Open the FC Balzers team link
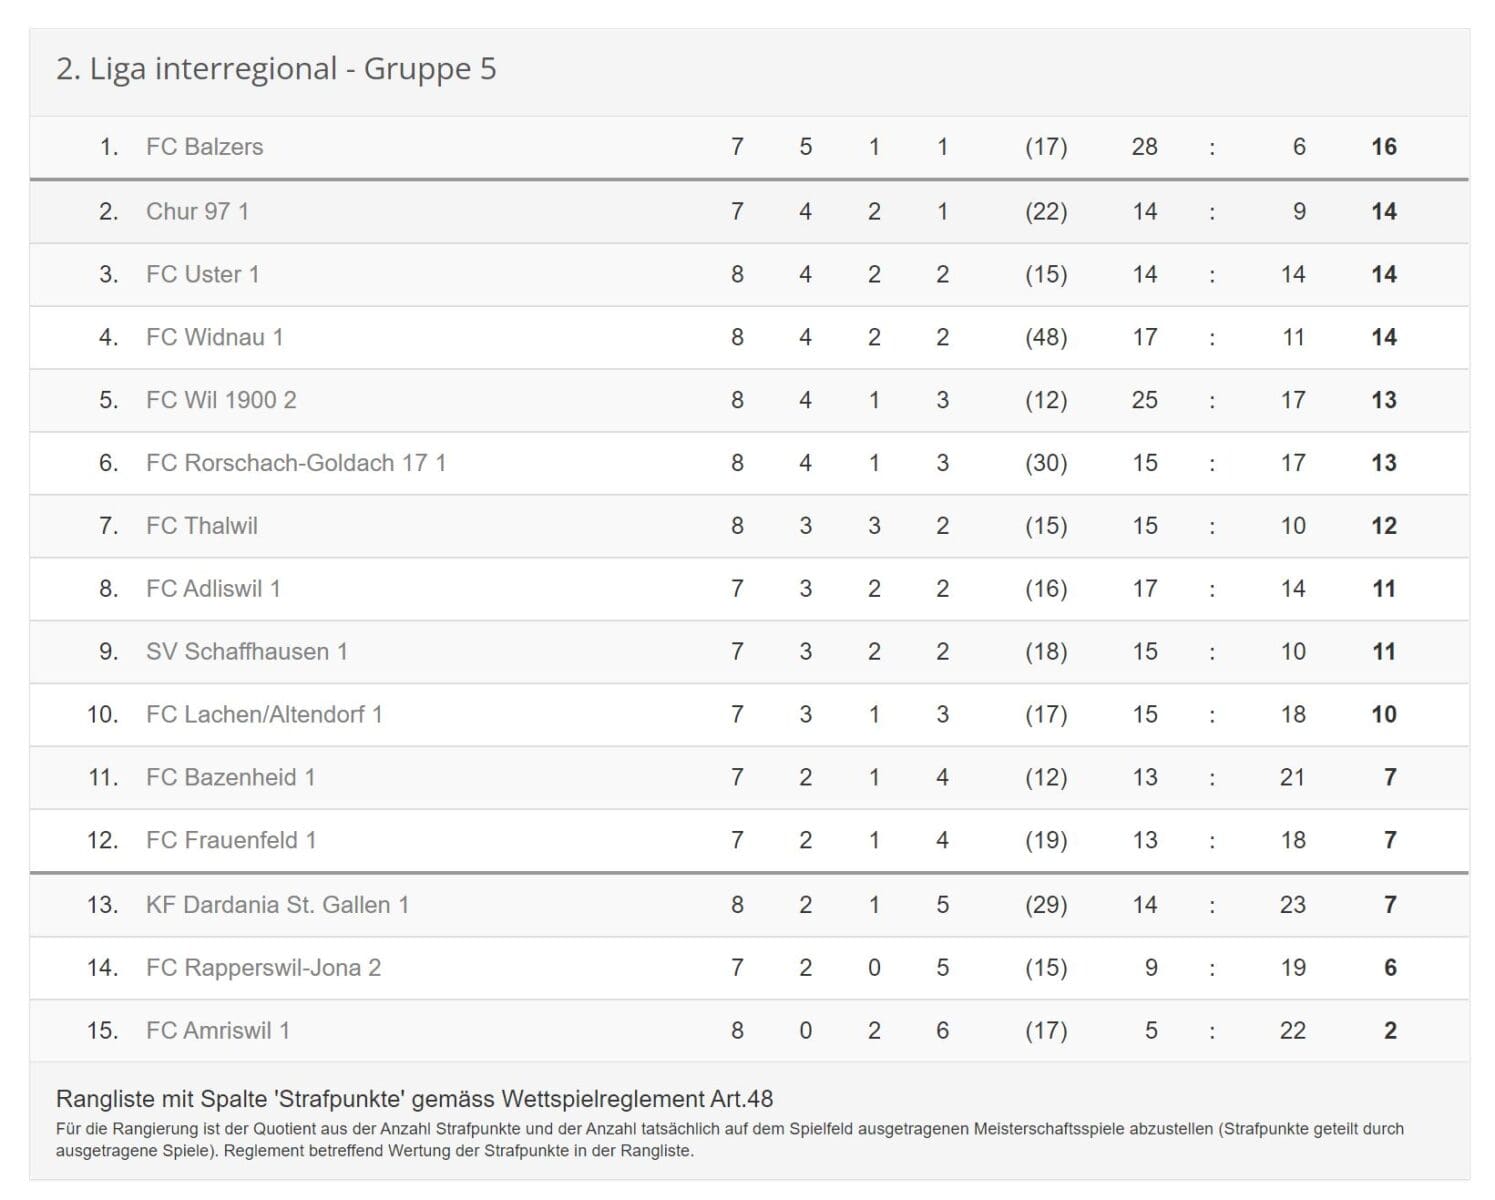This screenshot has height=1200, width=1495. pos(204,147)
